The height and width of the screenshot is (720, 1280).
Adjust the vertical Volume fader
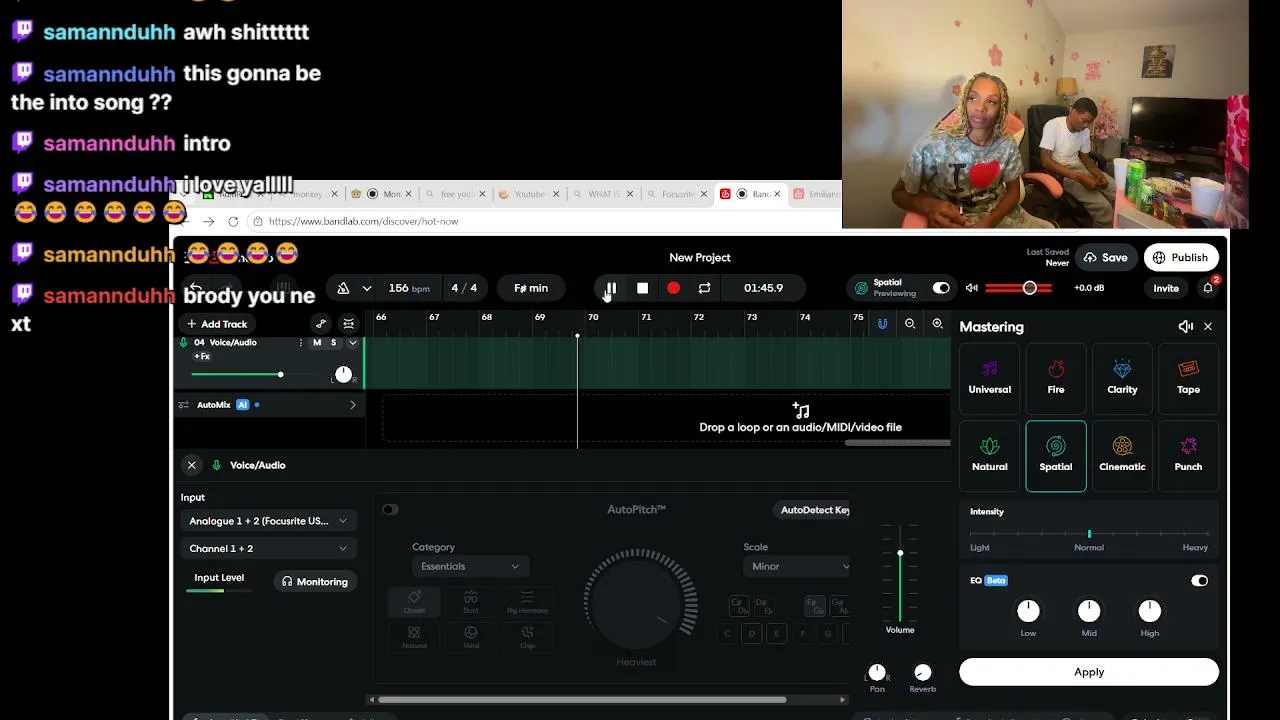coord(900,573)
